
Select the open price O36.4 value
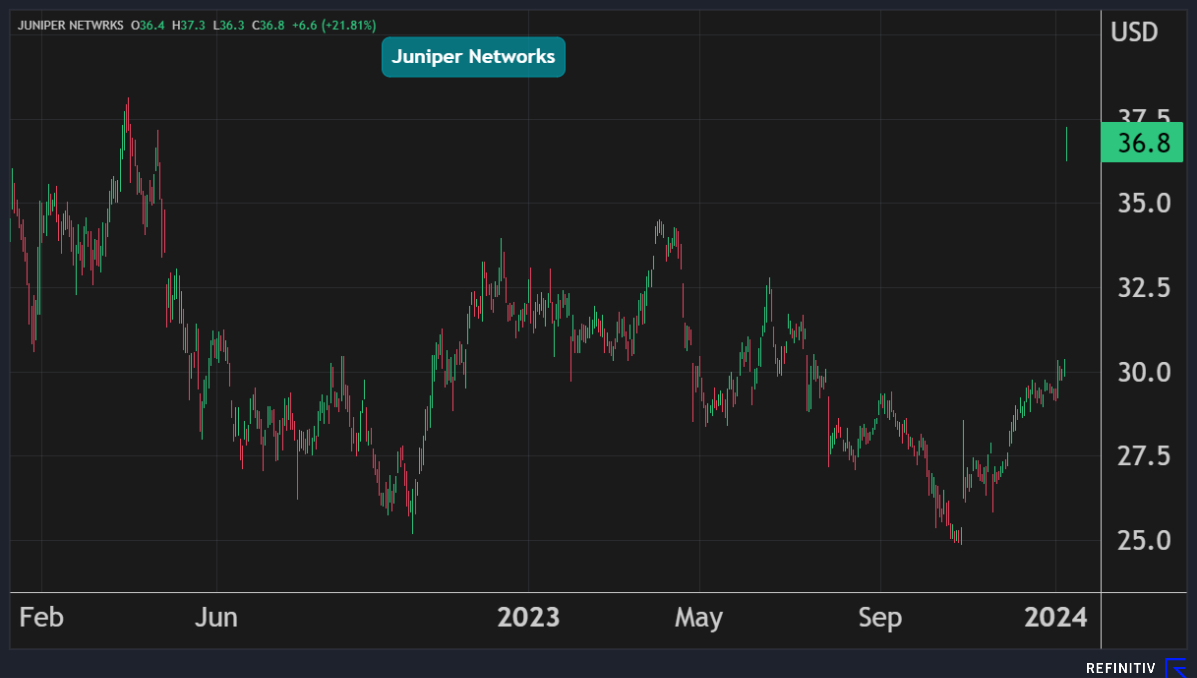(149, 24)
